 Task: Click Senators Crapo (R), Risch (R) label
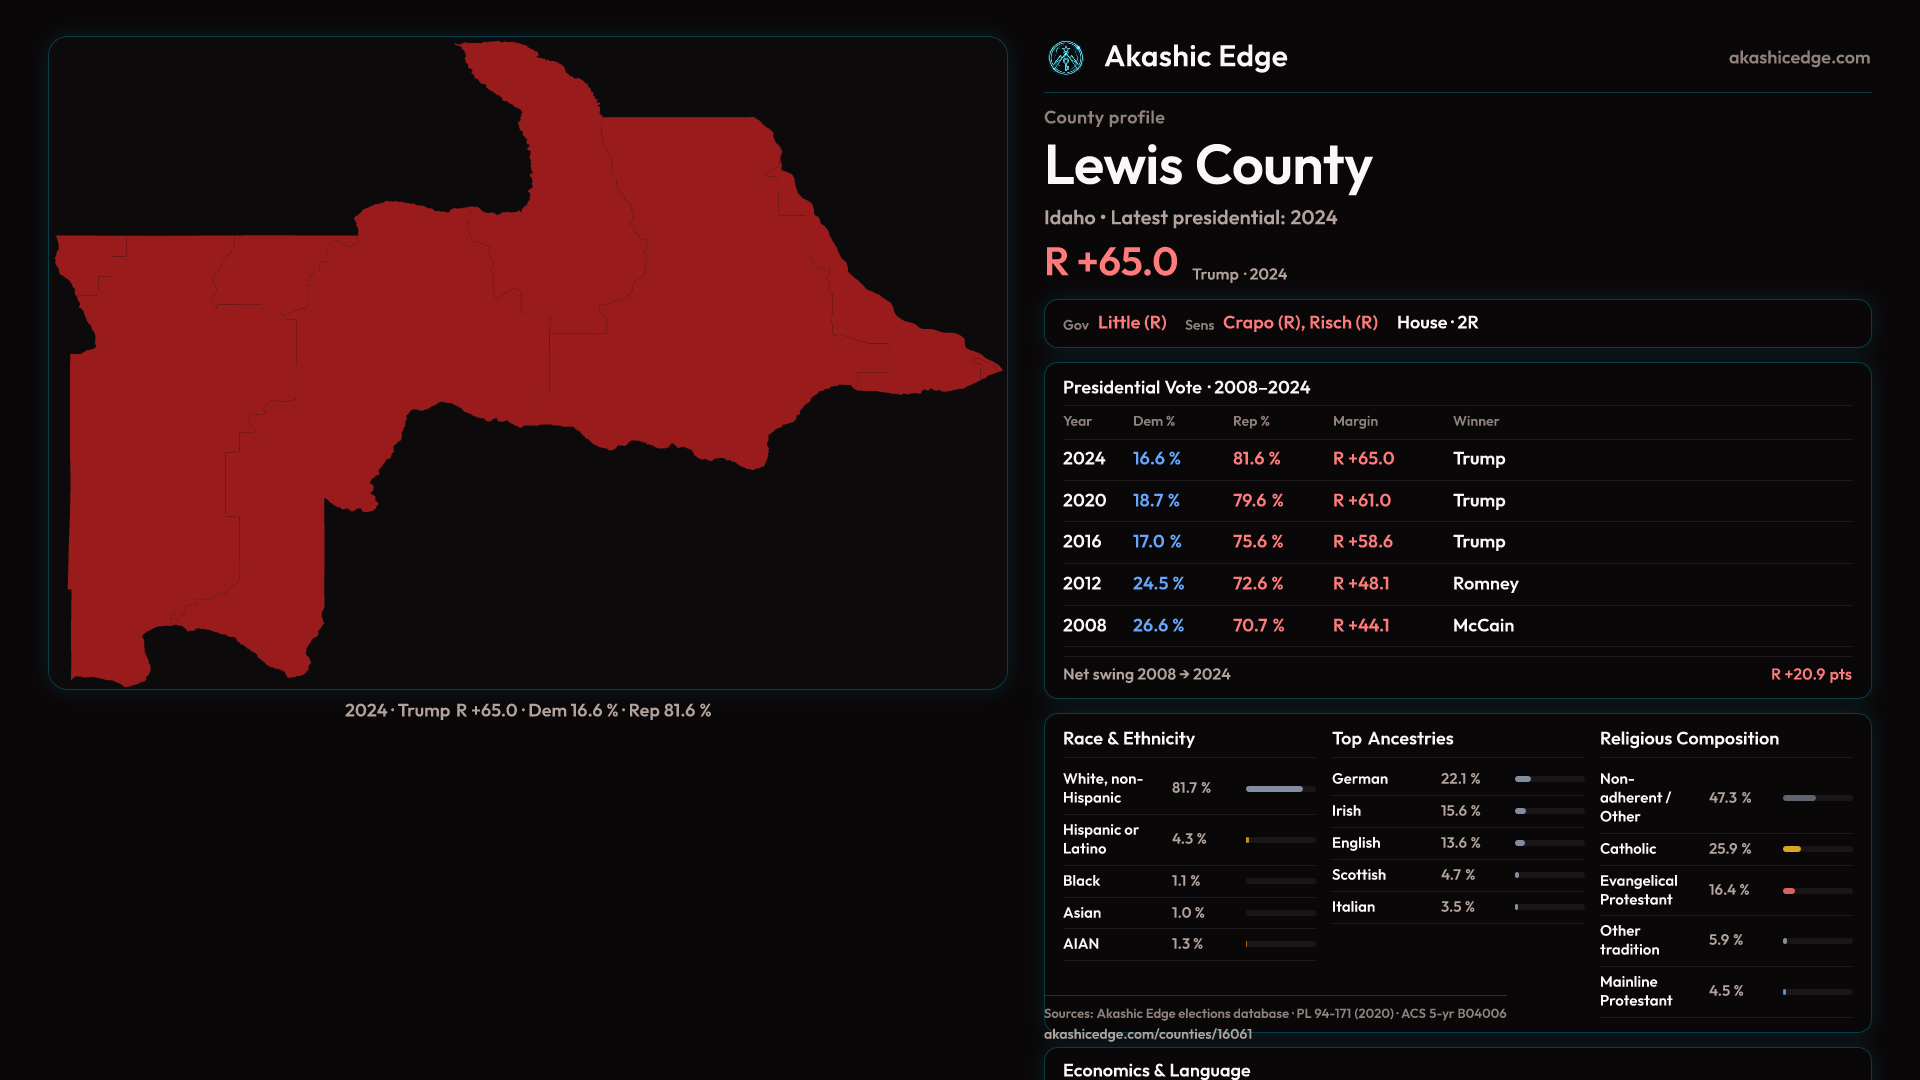tap(1299, 323)
